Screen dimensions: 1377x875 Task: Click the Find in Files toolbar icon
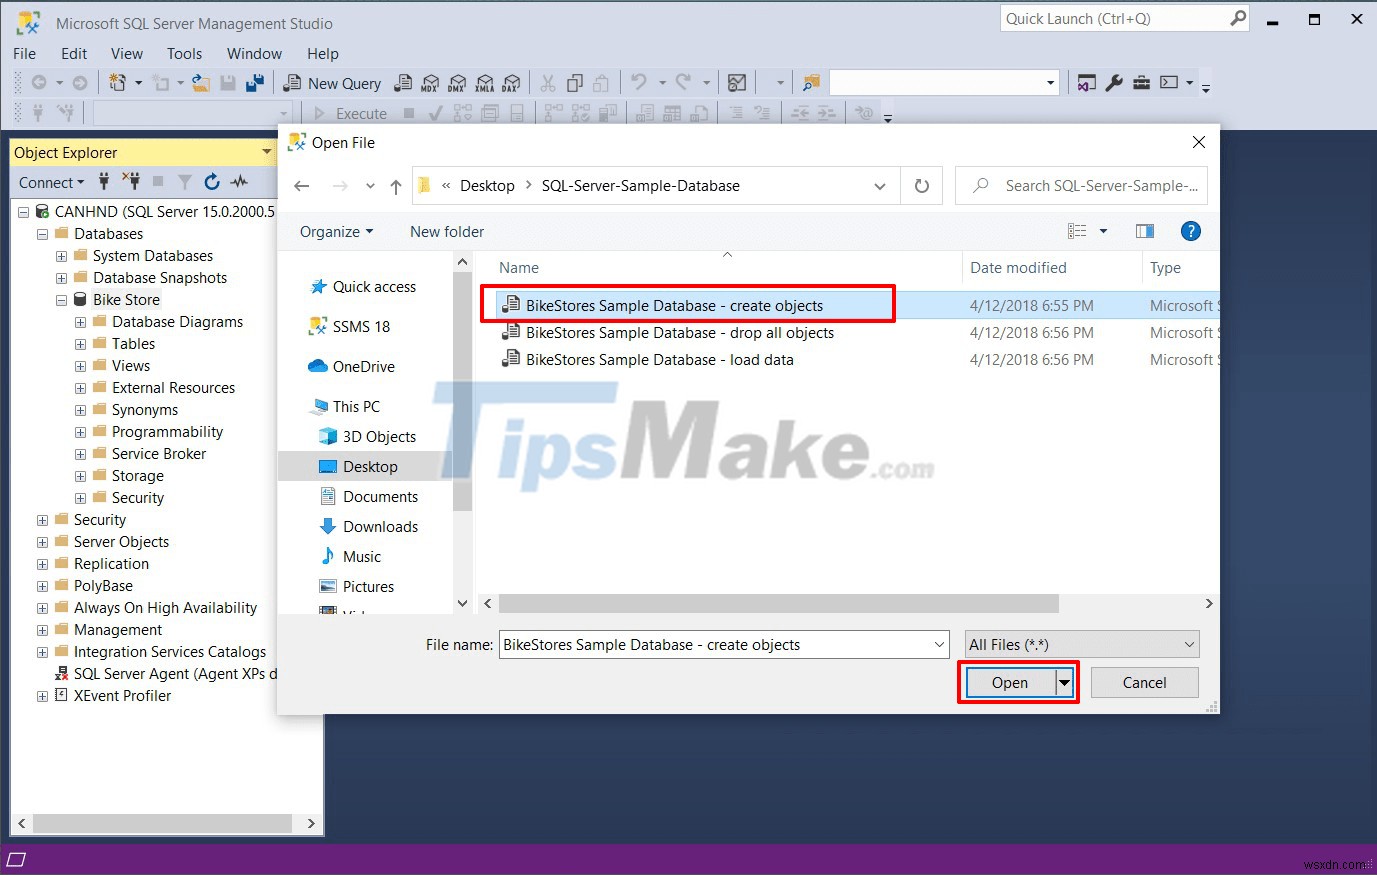[x=811, y=83]
